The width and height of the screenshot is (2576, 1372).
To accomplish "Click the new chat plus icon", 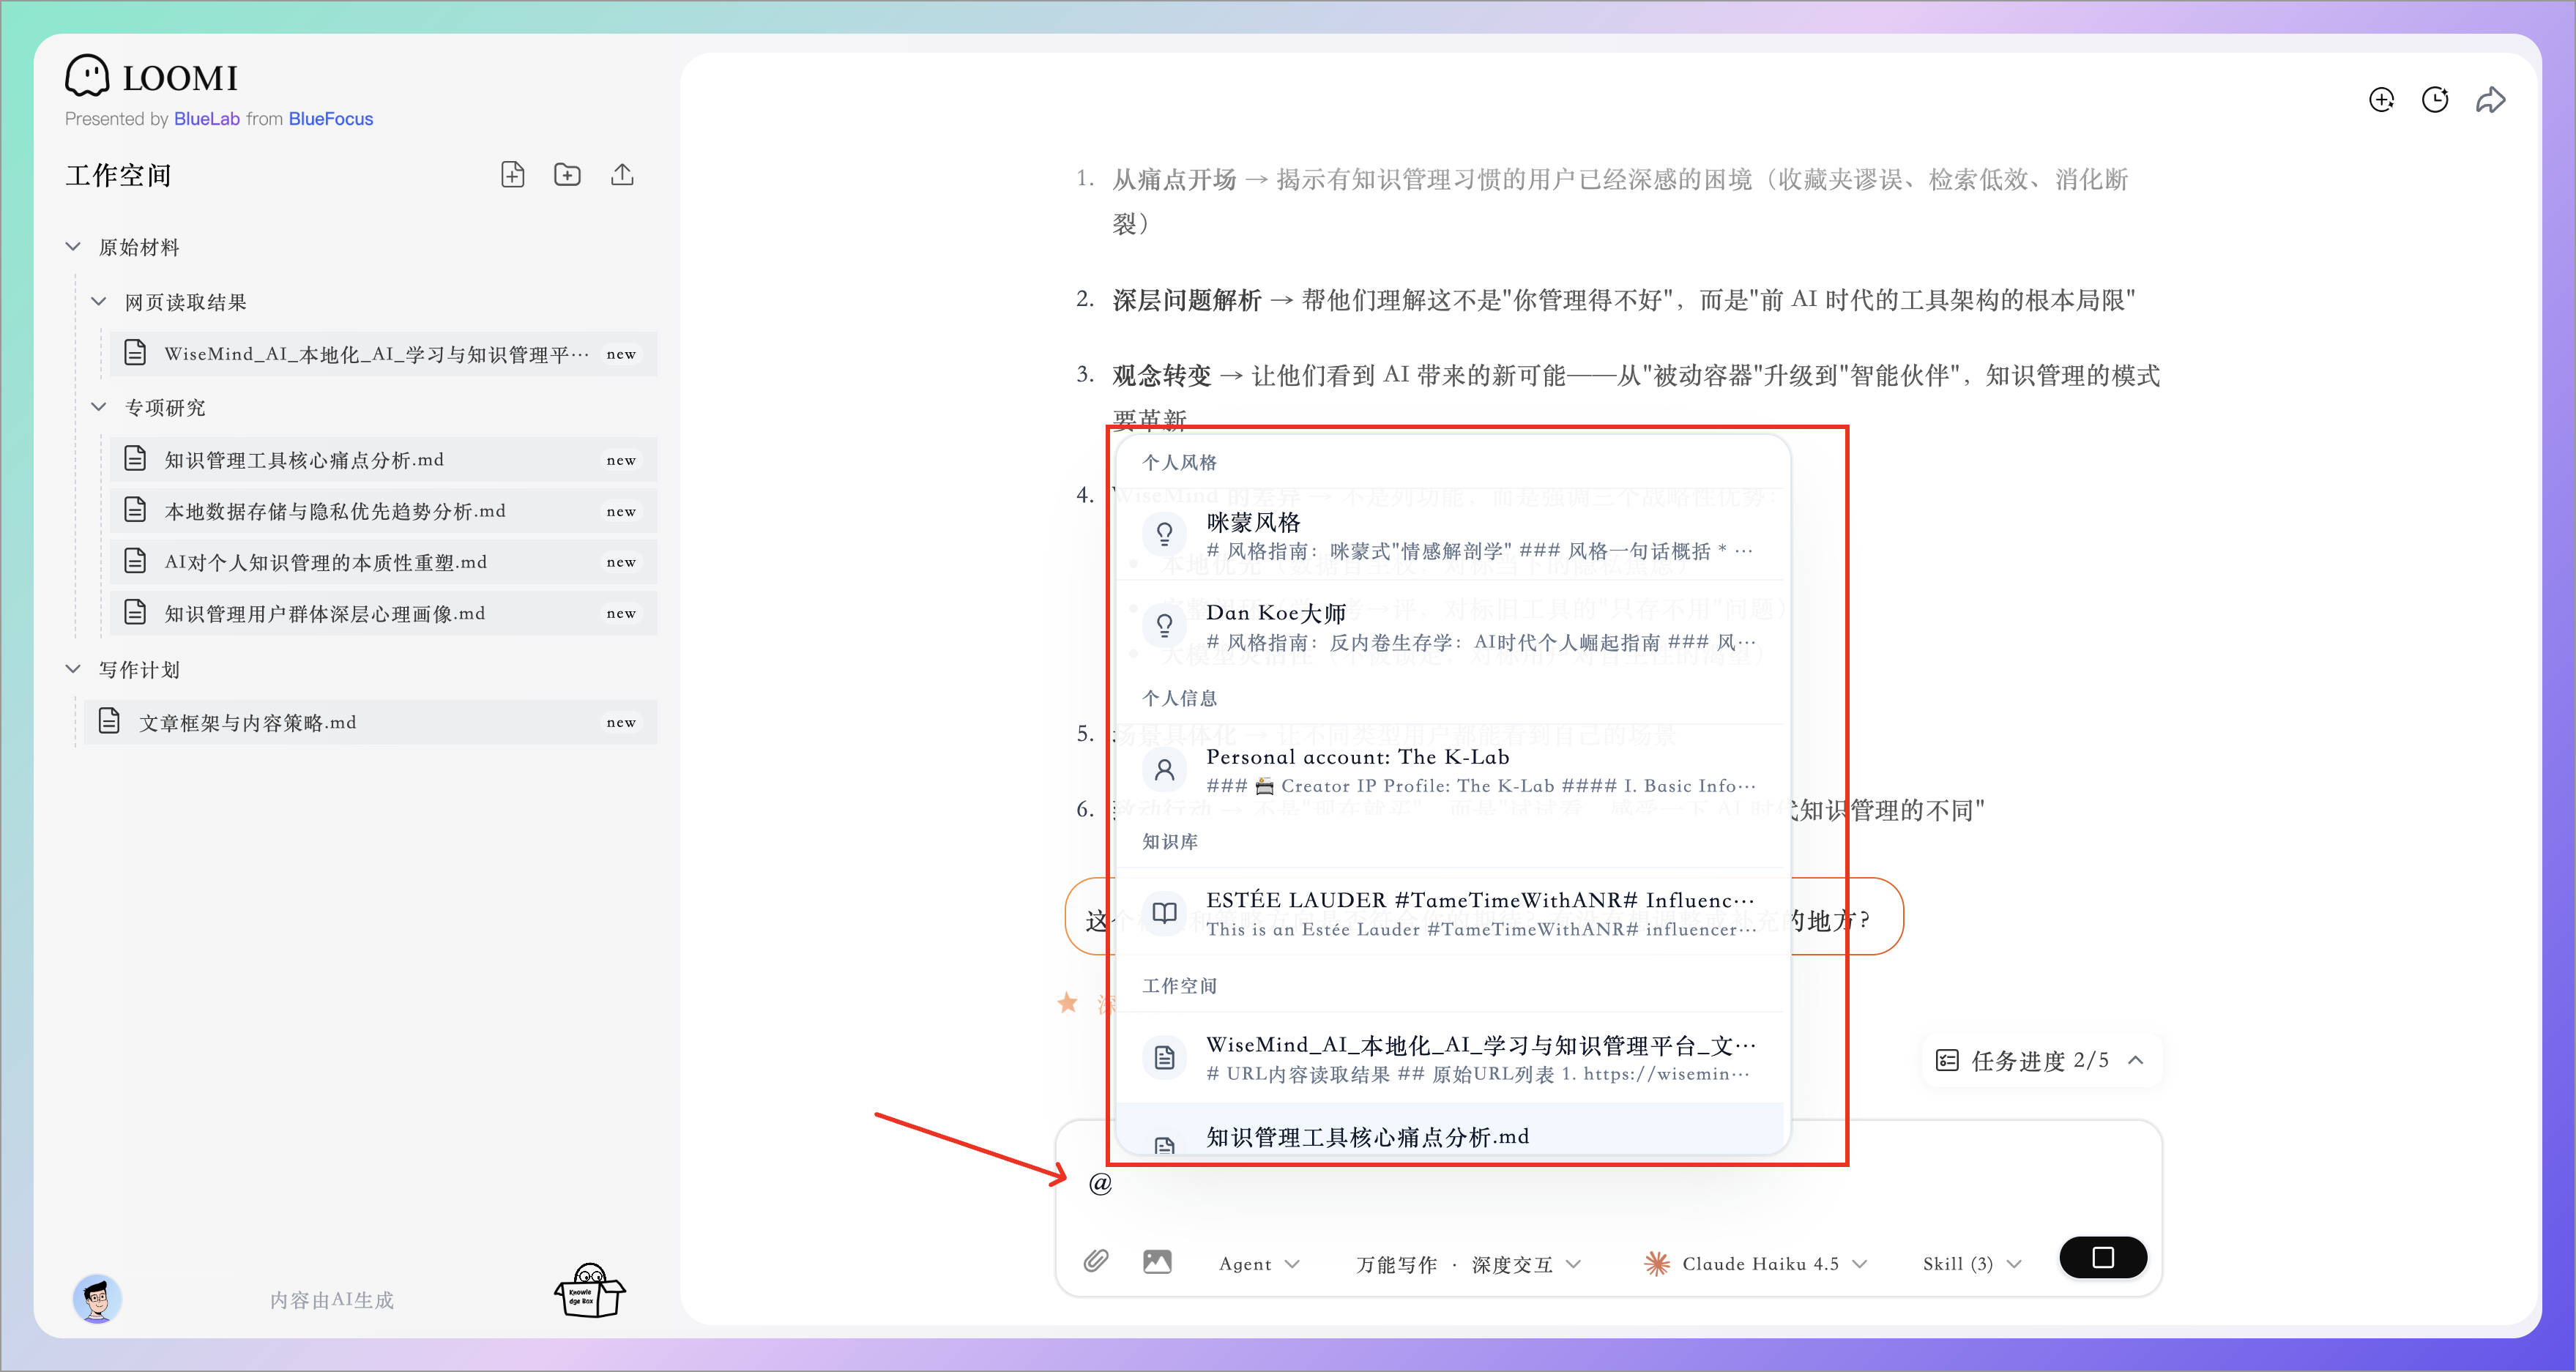I will pos(2381,100).
